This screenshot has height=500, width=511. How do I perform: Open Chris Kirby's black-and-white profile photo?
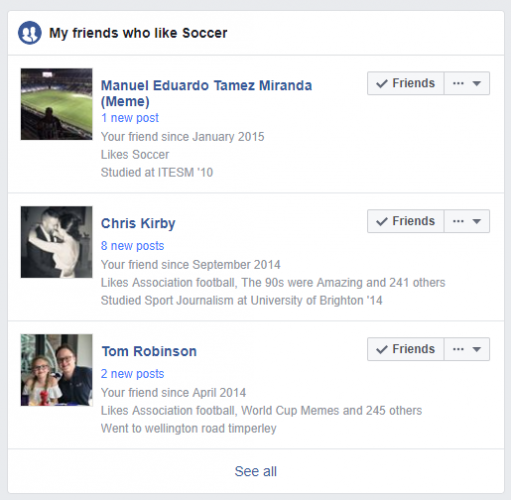(x=57, y=242)
